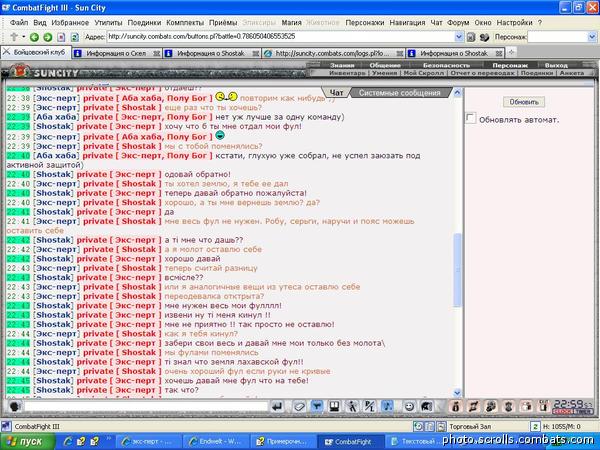This screenshot has height=450, width=600.
Task: Open the dropdown arrow next to up arrow
Action: pos(23,37)
